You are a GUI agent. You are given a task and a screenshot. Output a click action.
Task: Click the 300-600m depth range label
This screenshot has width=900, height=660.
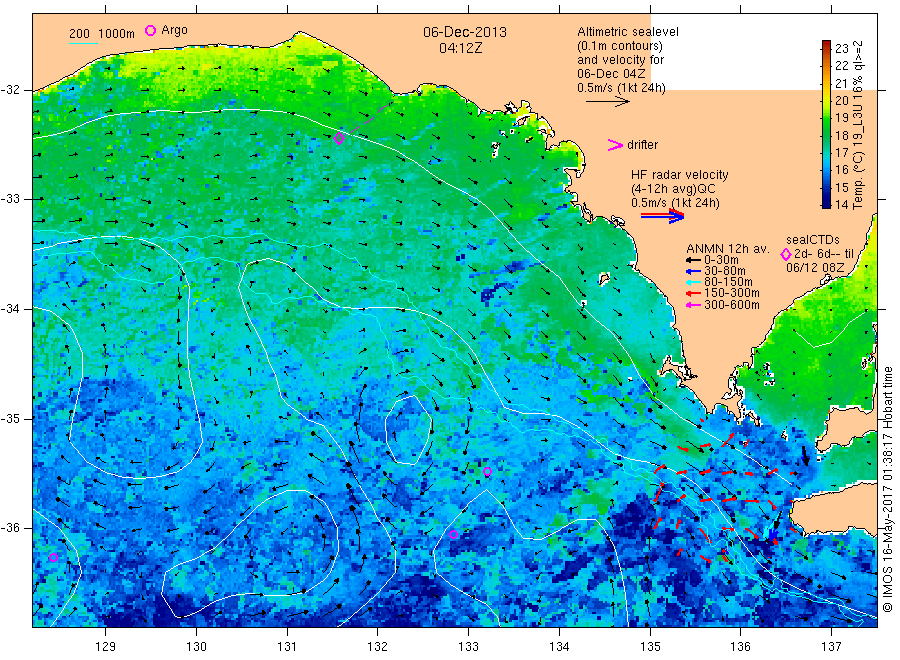(x=732, y=305)
